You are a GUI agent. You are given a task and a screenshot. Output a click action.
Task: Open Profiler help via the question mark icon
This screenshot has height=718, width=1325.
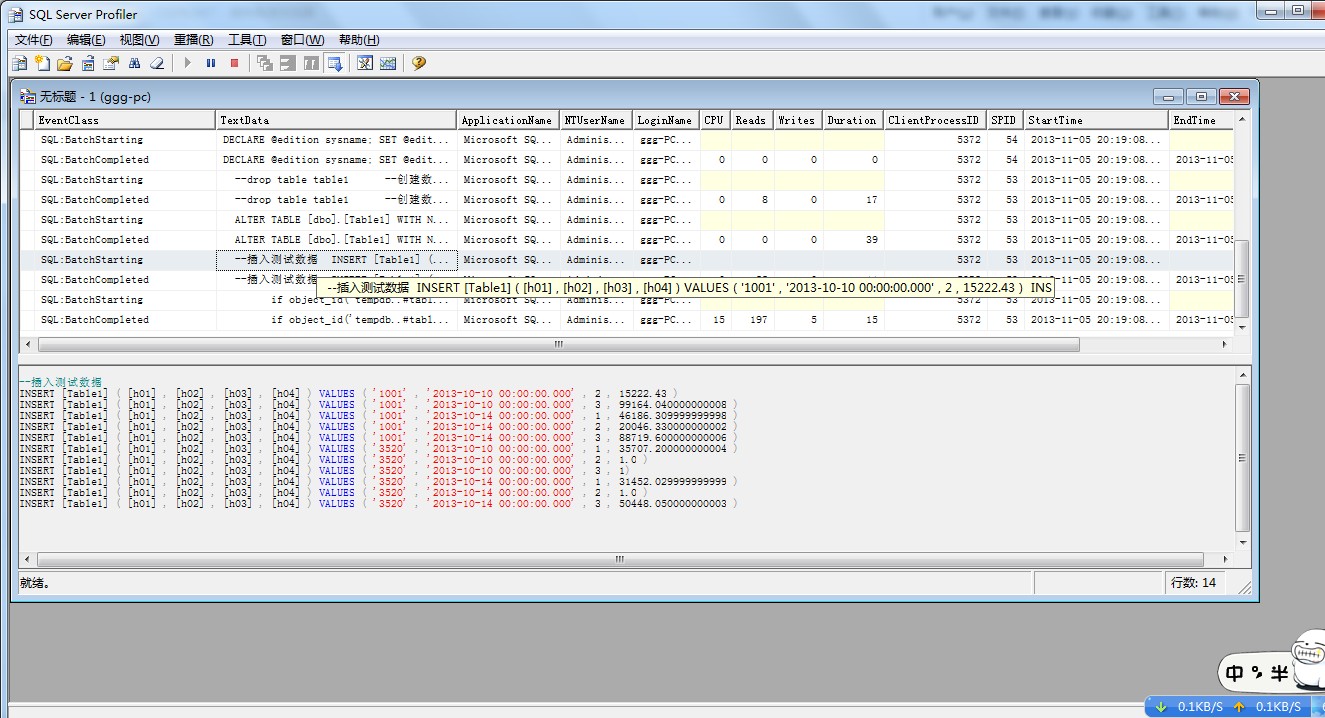(x=418, y=62)
